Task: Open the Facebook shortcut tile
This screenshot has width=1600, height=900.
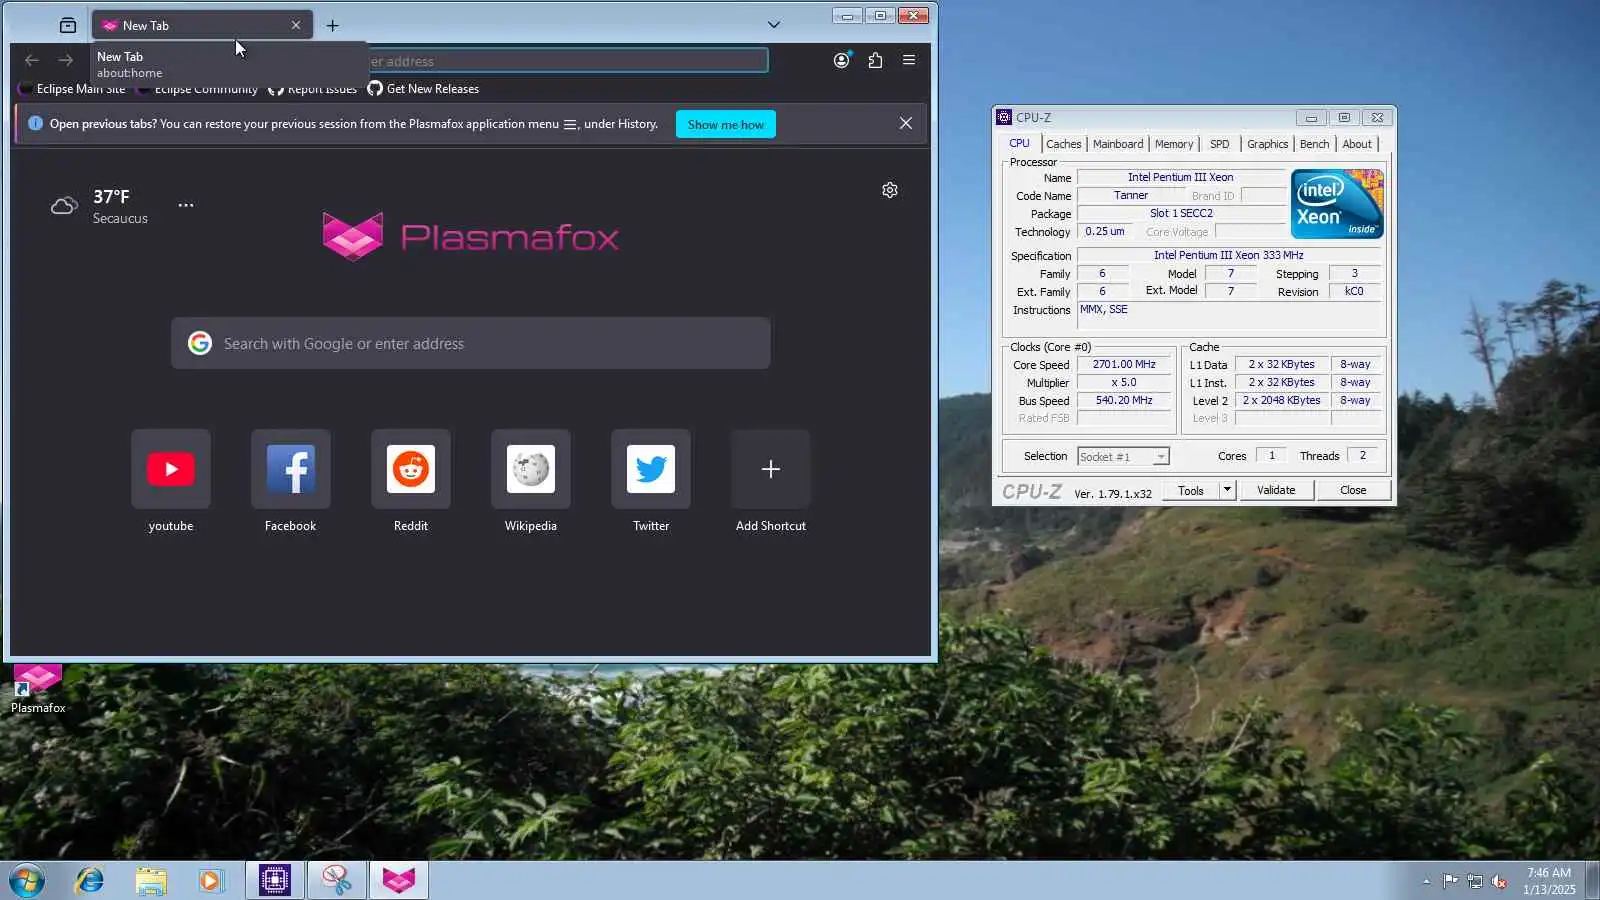Action: click(291, 469)
